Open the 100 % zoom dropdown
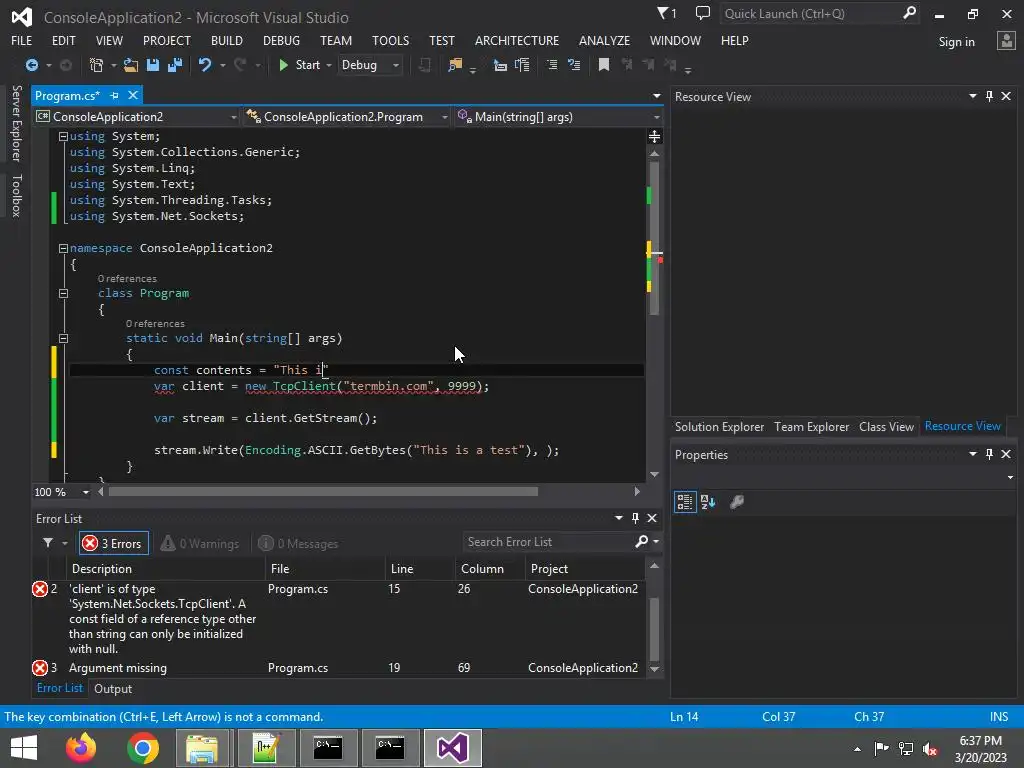Image resolution: width=1024 pixels, height=768 pixels. (x=86, y=492)
